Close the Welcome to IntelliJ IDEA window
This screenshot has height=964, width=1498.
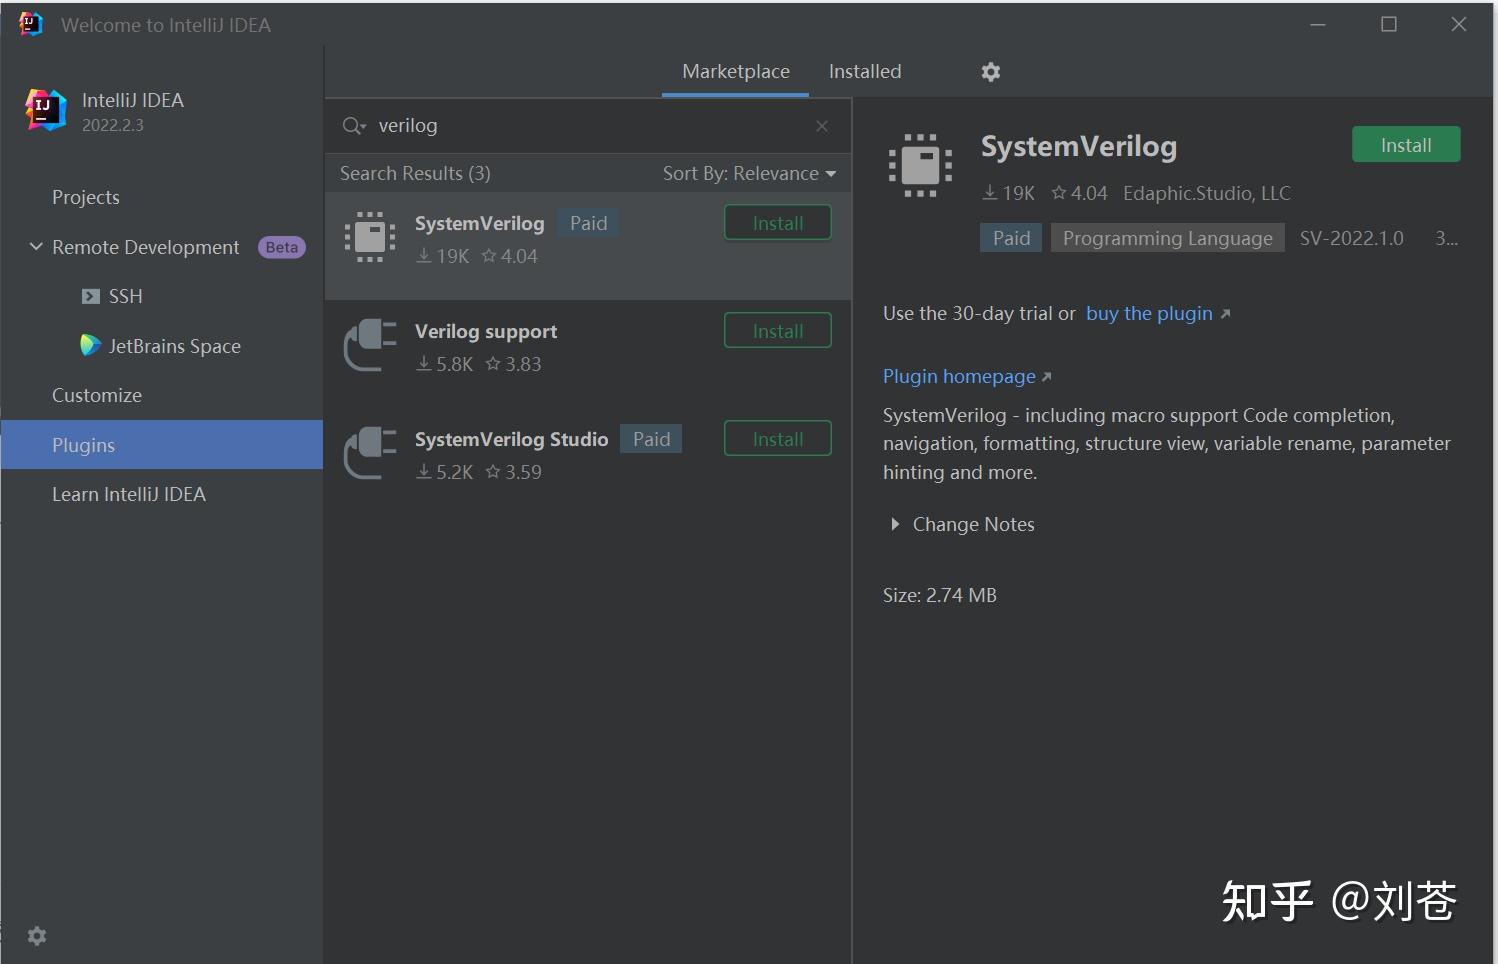click(x=1459, y=24)
